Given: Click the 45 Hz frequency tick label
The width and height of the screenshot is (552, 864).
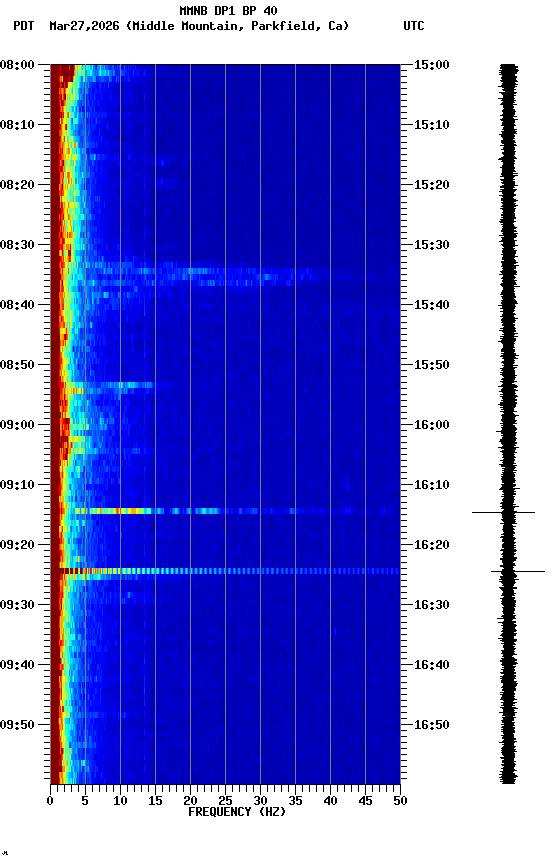Looking at the screenshot, I should pos(365,801).
